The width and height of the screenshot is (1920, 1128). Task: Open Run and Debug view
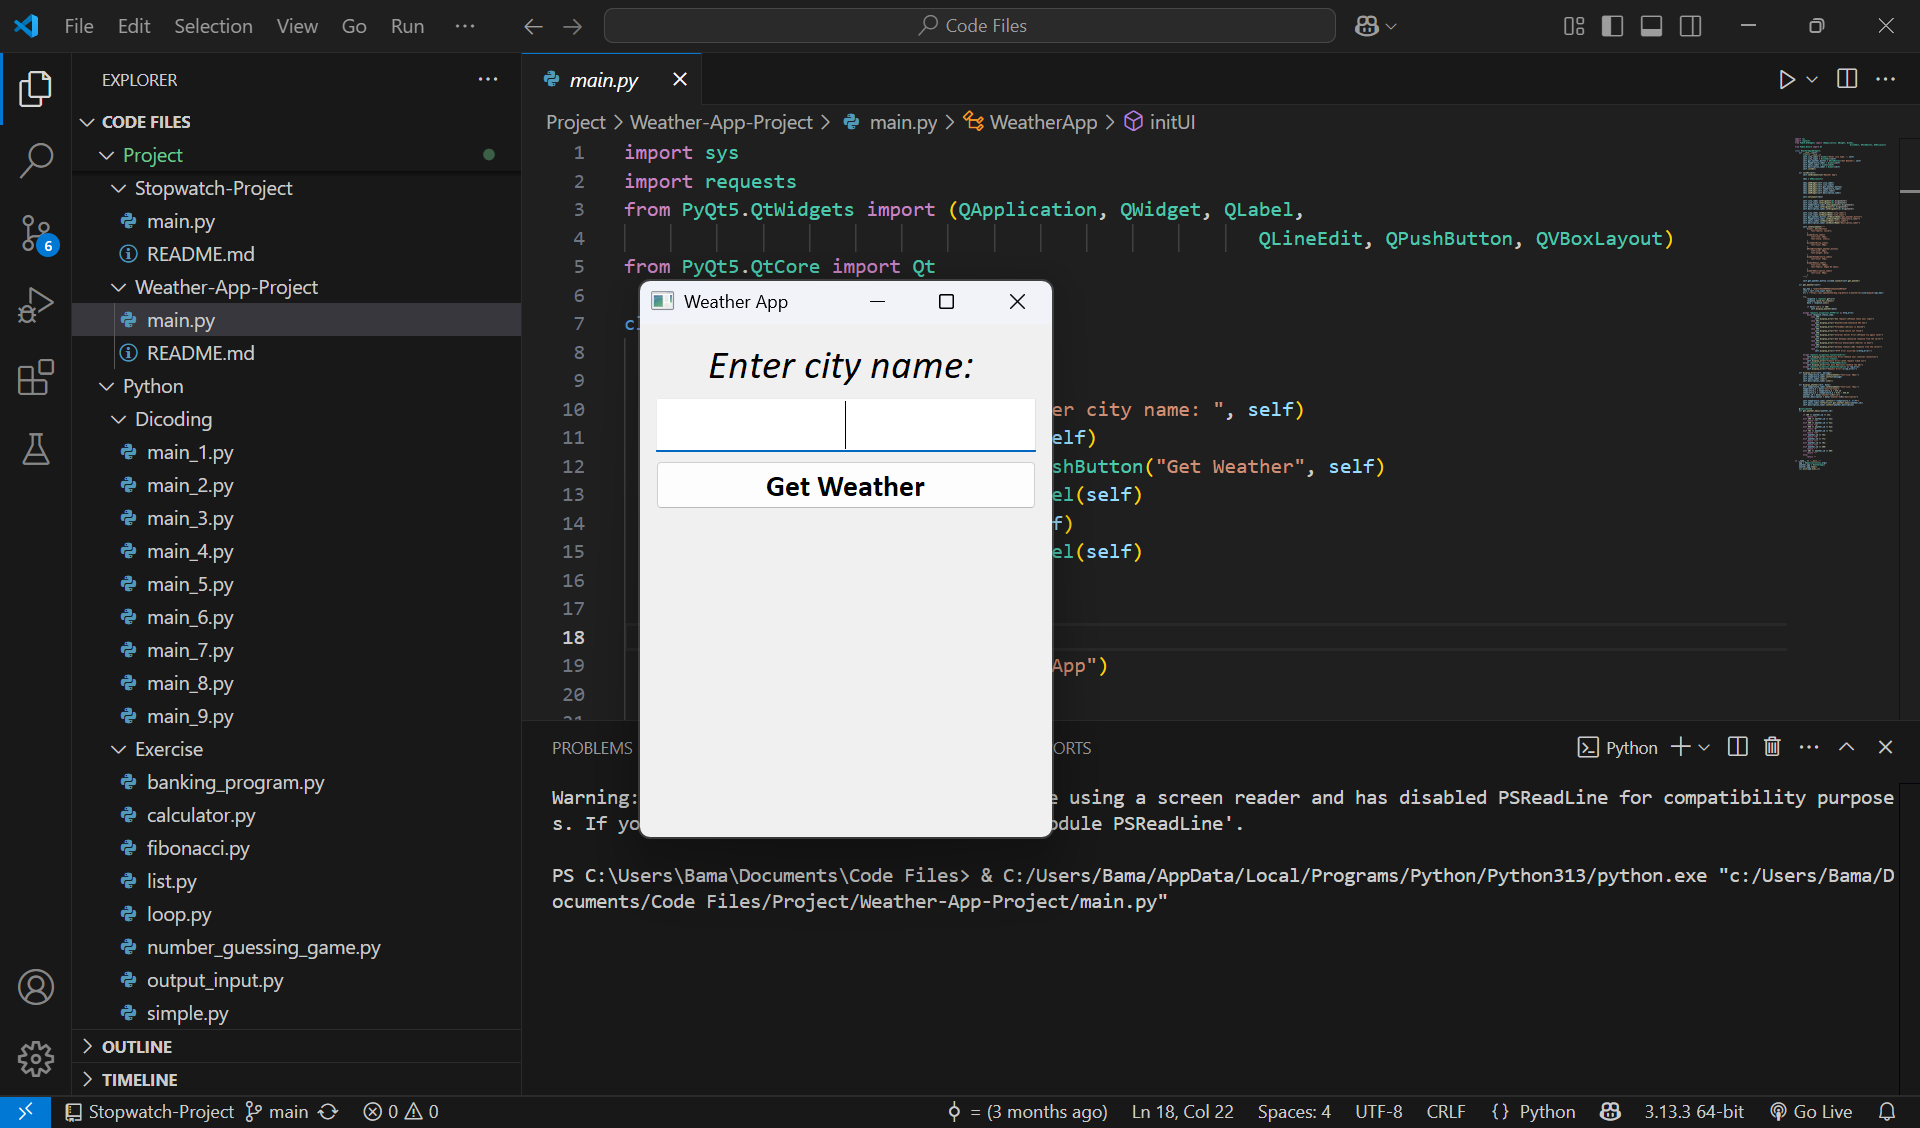point(36,305)
